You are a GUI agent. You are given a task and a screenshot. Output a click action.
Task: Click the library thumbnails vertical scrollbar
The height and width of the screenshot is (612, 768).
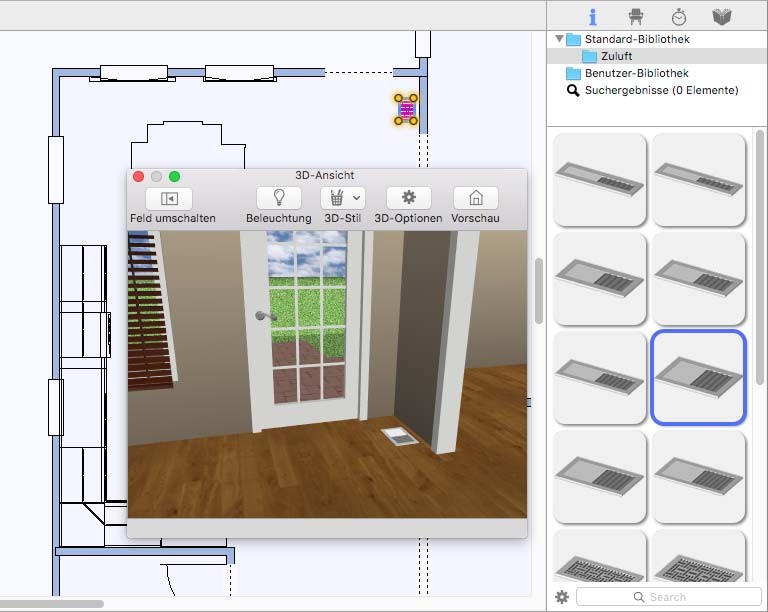(760, 257)
